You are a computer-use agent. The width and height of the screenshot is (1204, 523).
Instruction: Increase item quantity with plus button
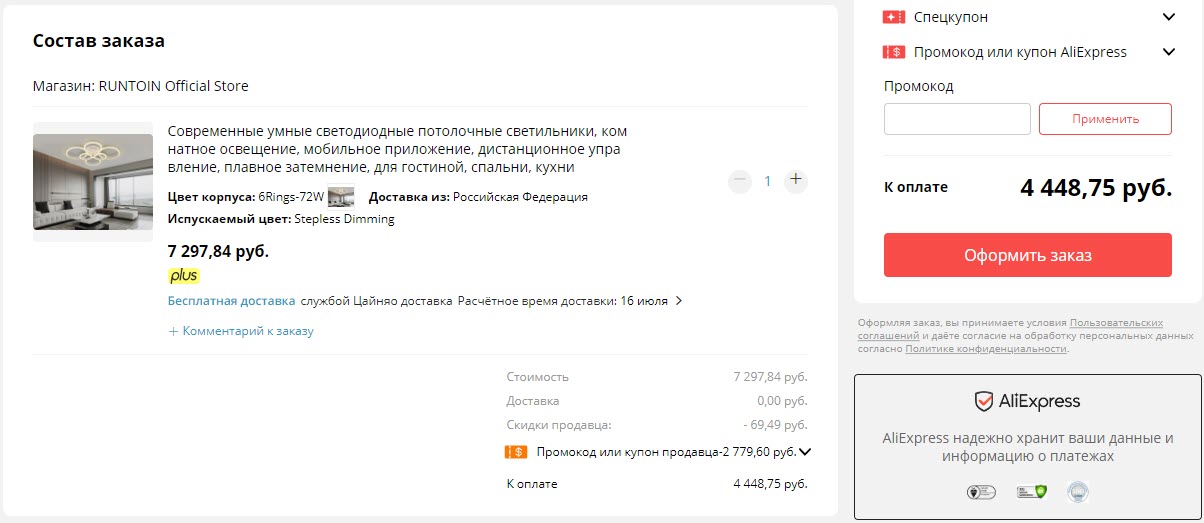click(796, 181)
